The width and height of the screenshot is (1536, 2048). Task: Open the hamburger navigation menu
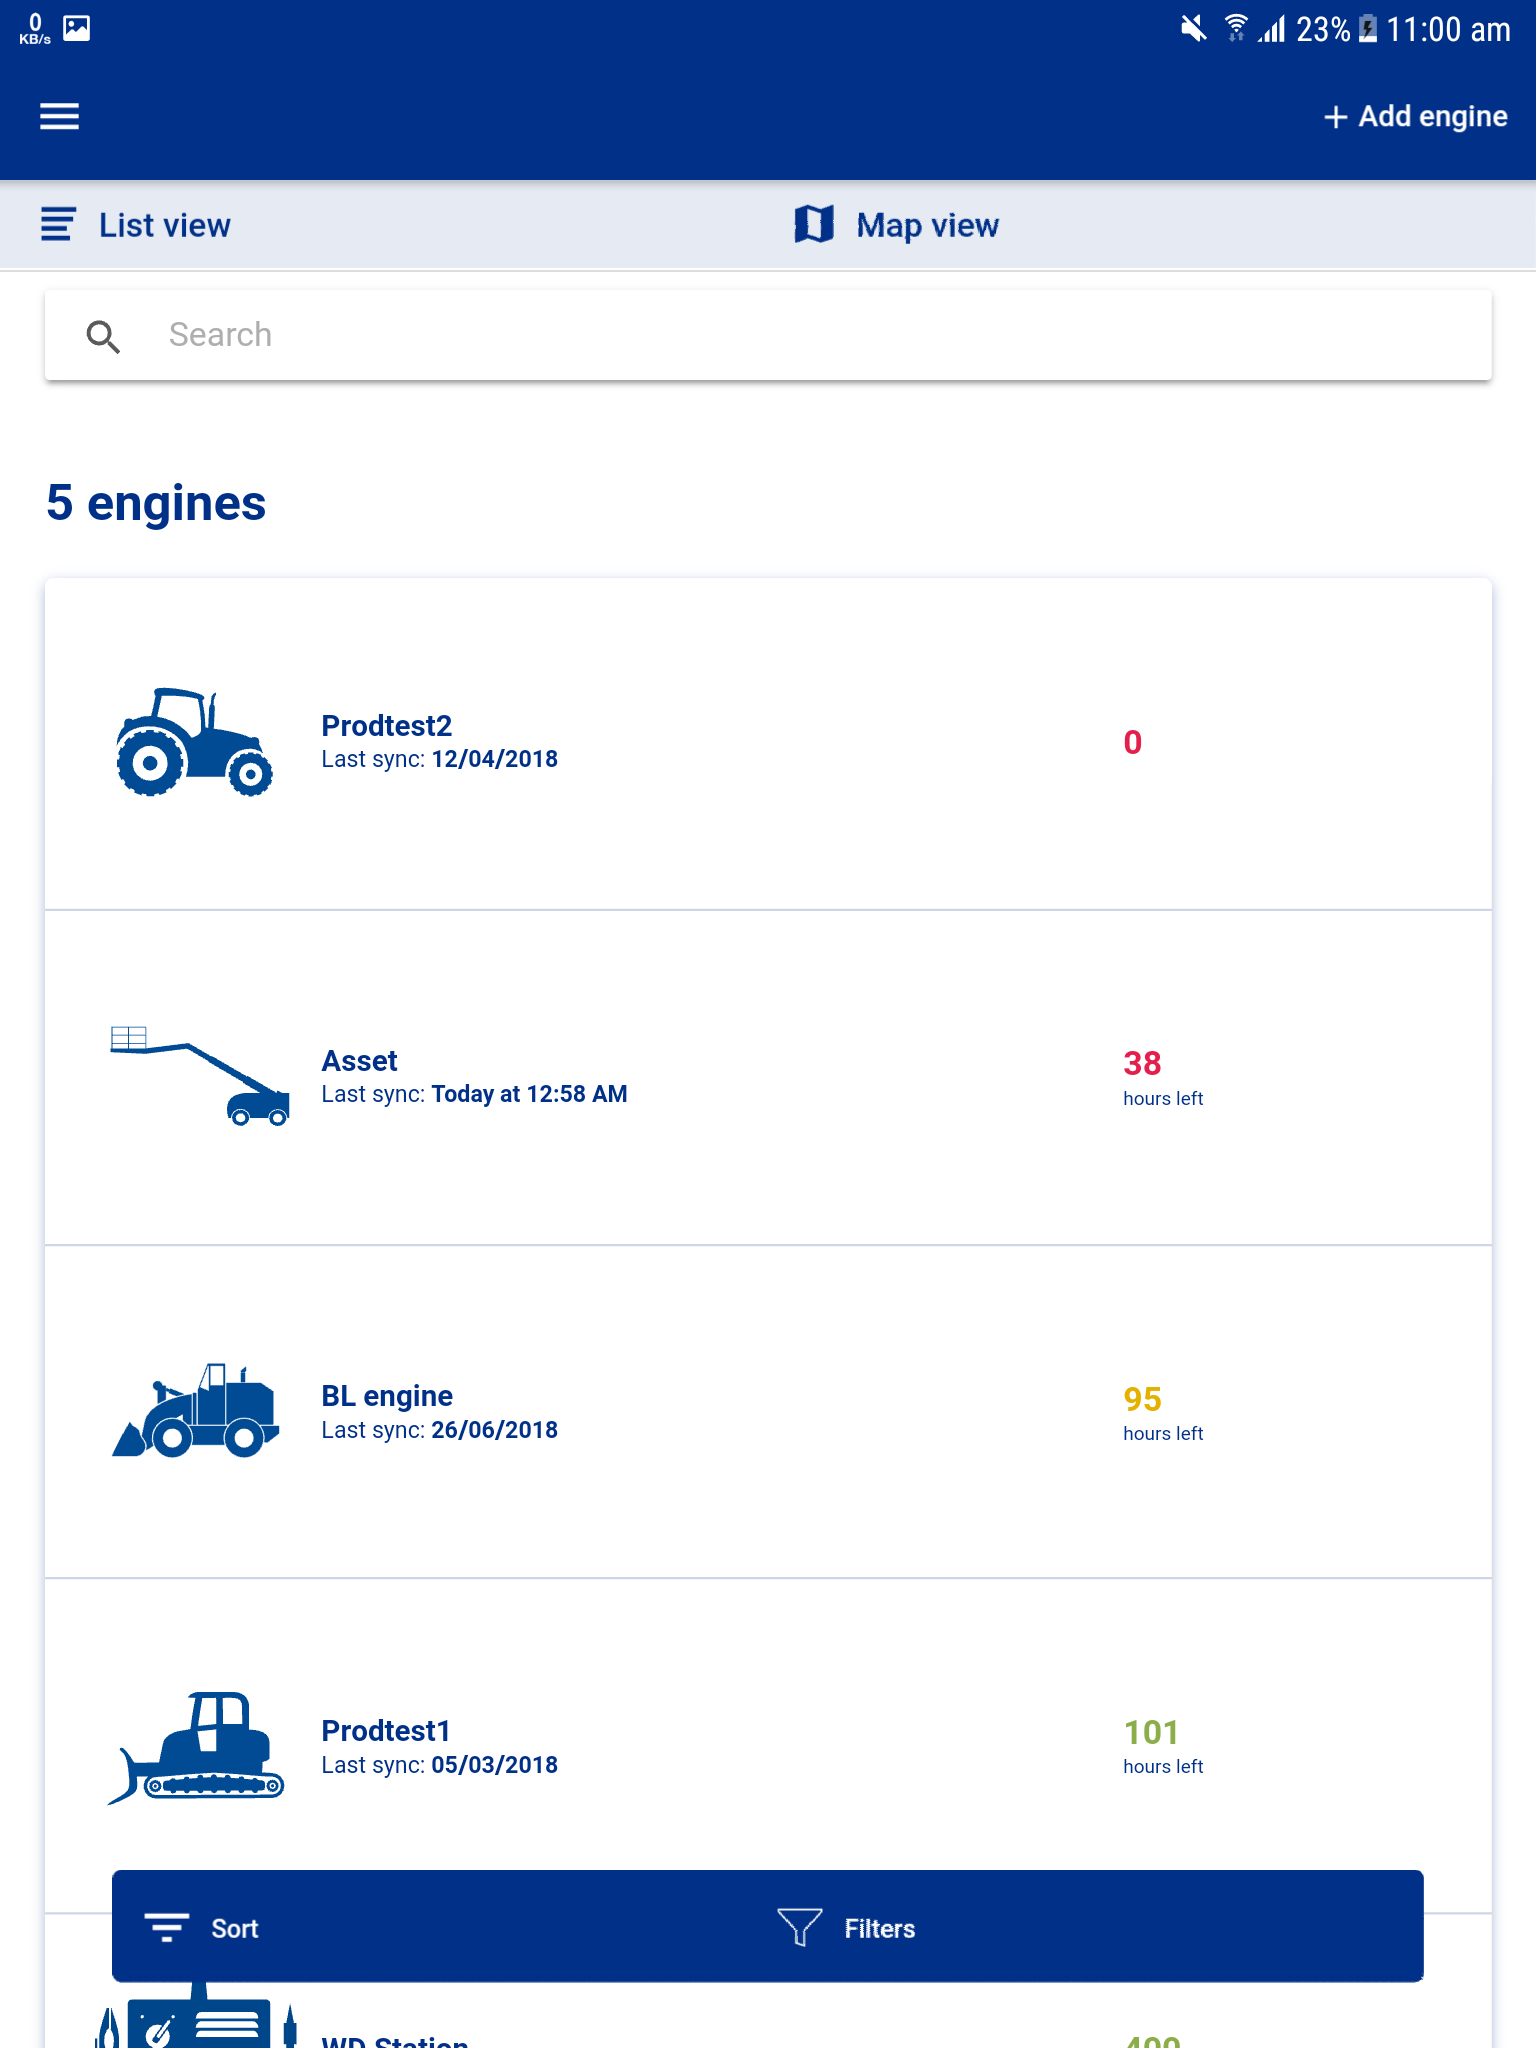click(59, 116)
